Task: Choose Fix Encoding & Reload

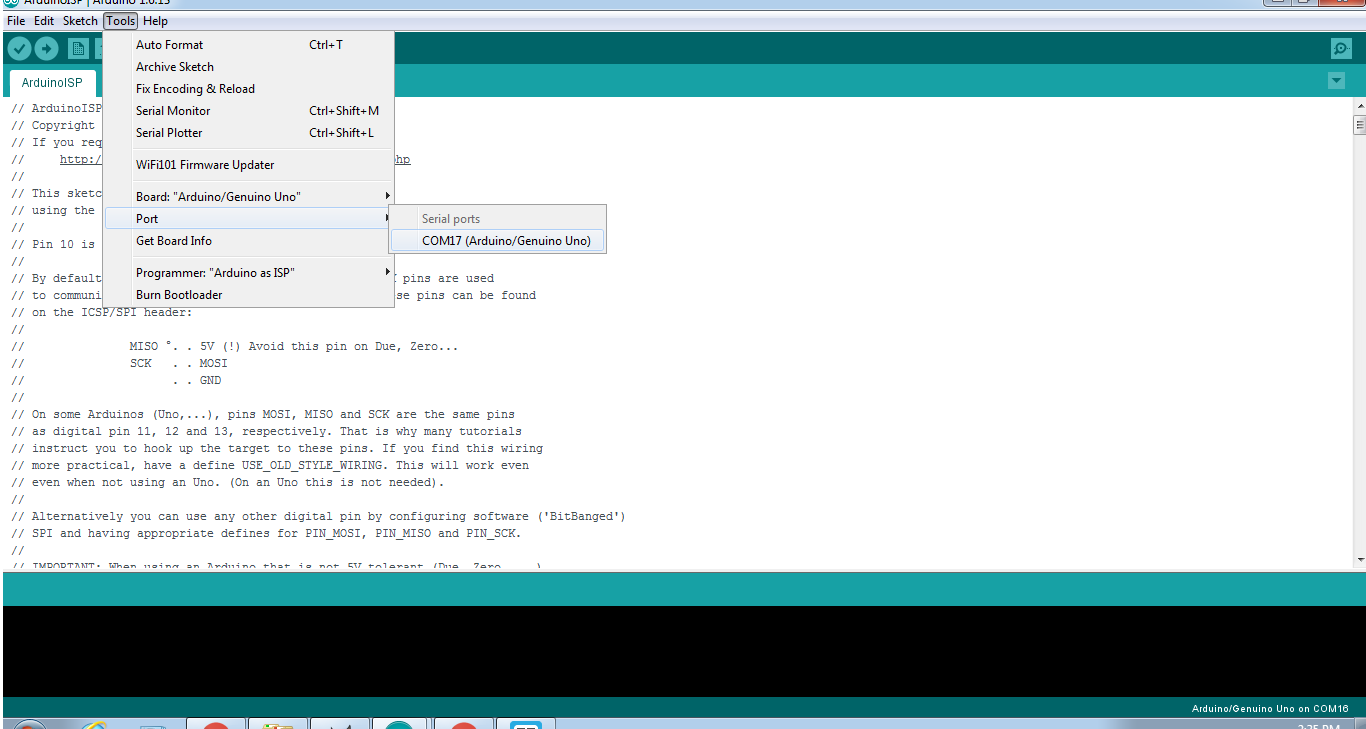Action: pos(249,89)
